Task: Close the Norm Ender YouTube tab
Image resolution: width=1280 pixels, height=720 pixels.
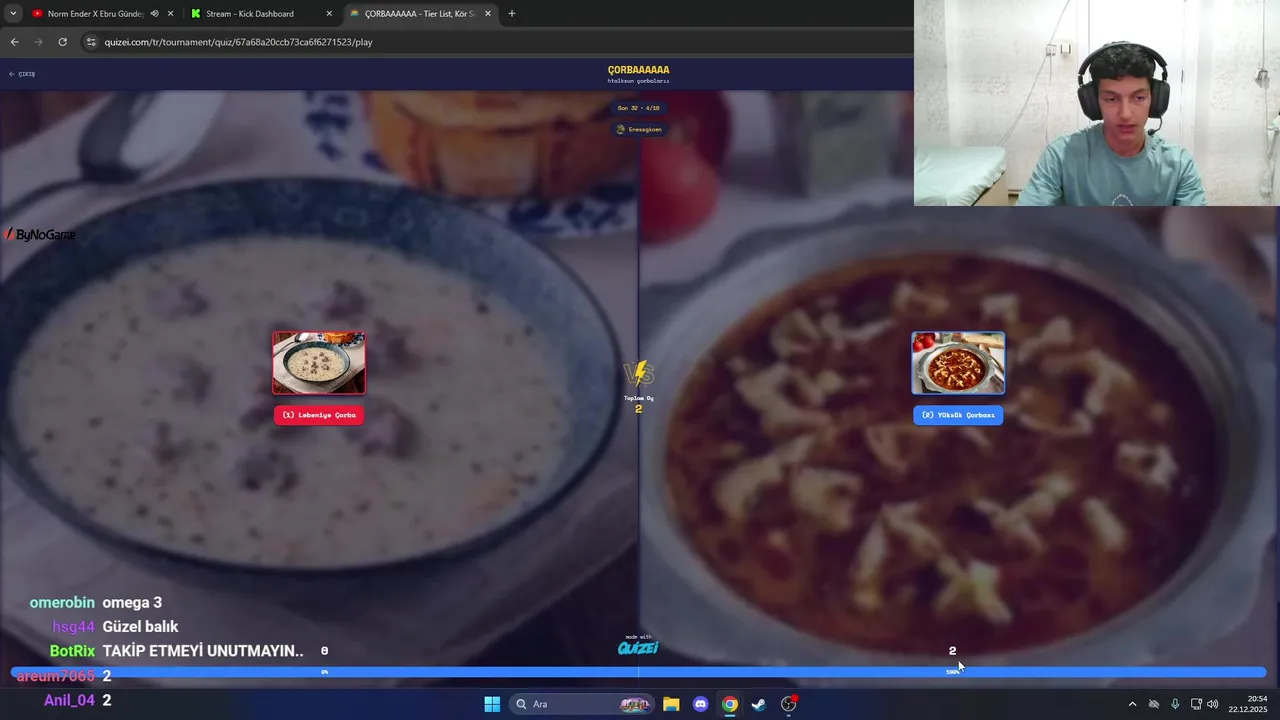Action: point(170,14)
